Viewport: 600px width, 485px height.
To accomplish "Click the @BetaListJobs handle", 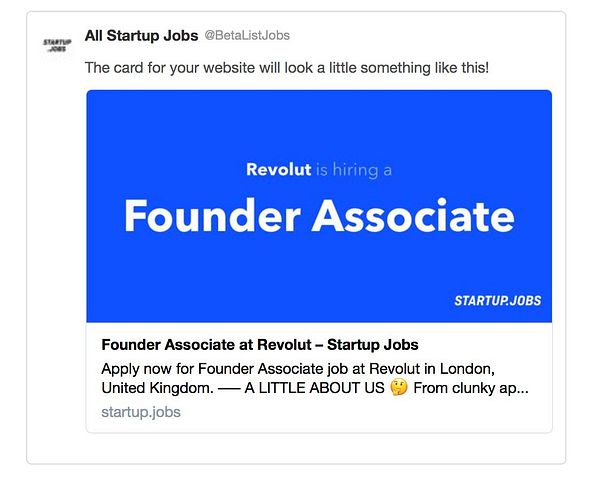I will pyautogui.click(x=247, y=35).
